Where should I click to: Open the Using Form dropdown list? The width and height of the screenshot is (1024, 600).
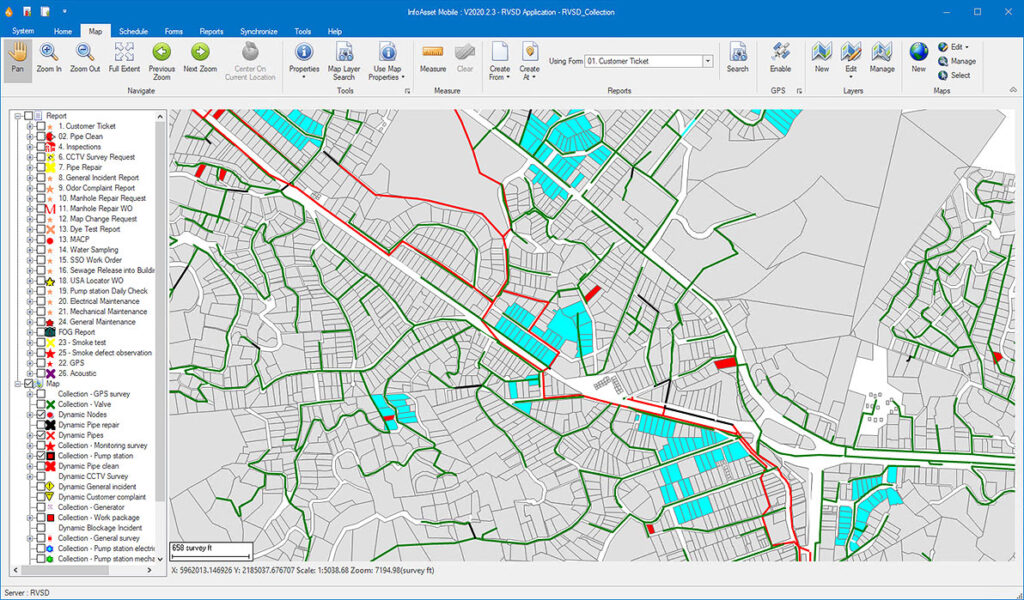708,61
